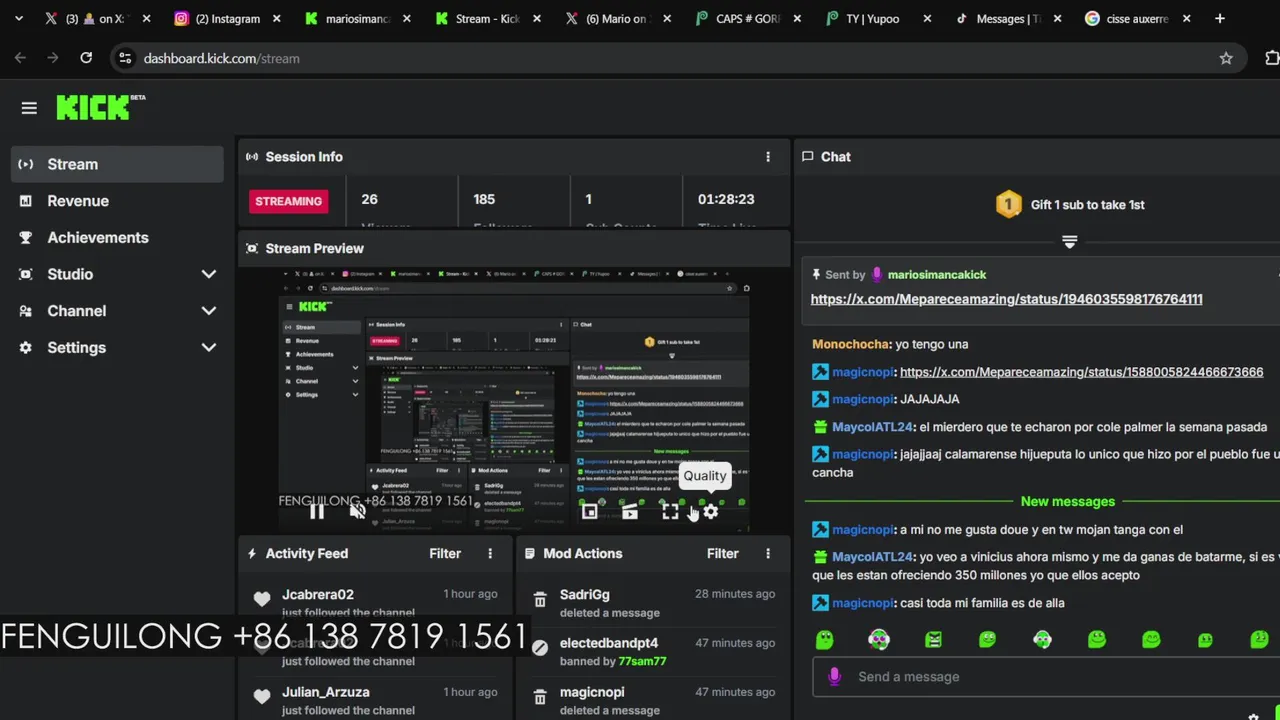Select magicnopi entry in Mod Actions
This screenshot has width=1280, height=720.
592,692
